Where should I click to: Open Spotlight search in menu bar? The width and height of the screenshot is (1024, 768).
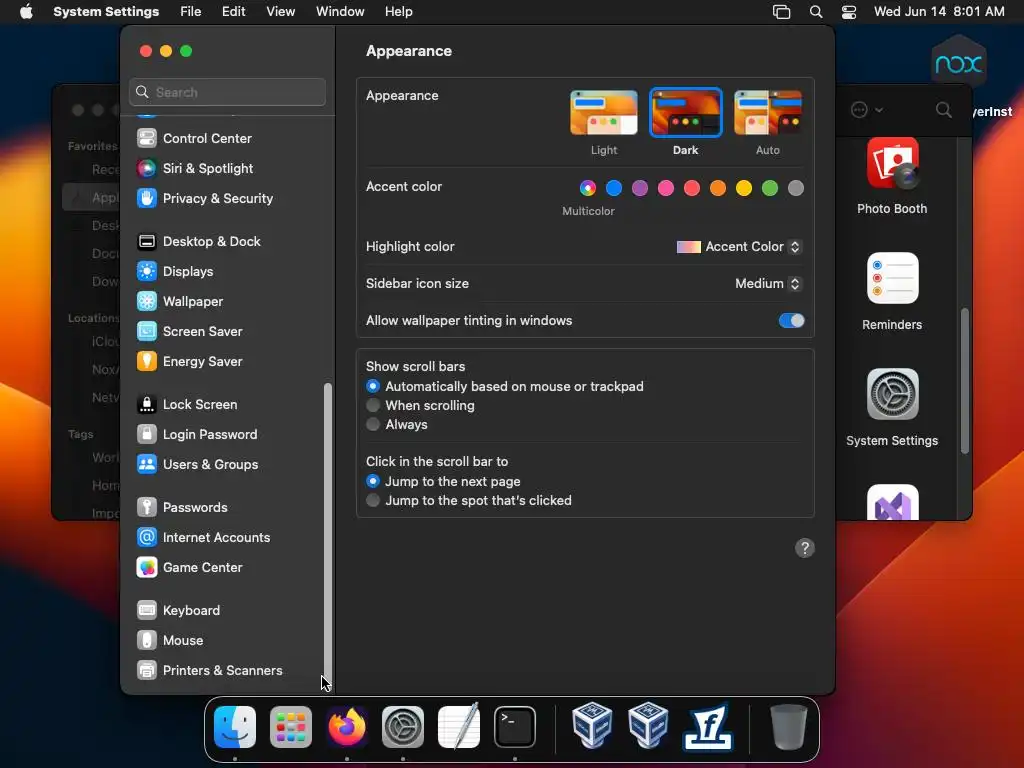(x=816, y=12)
